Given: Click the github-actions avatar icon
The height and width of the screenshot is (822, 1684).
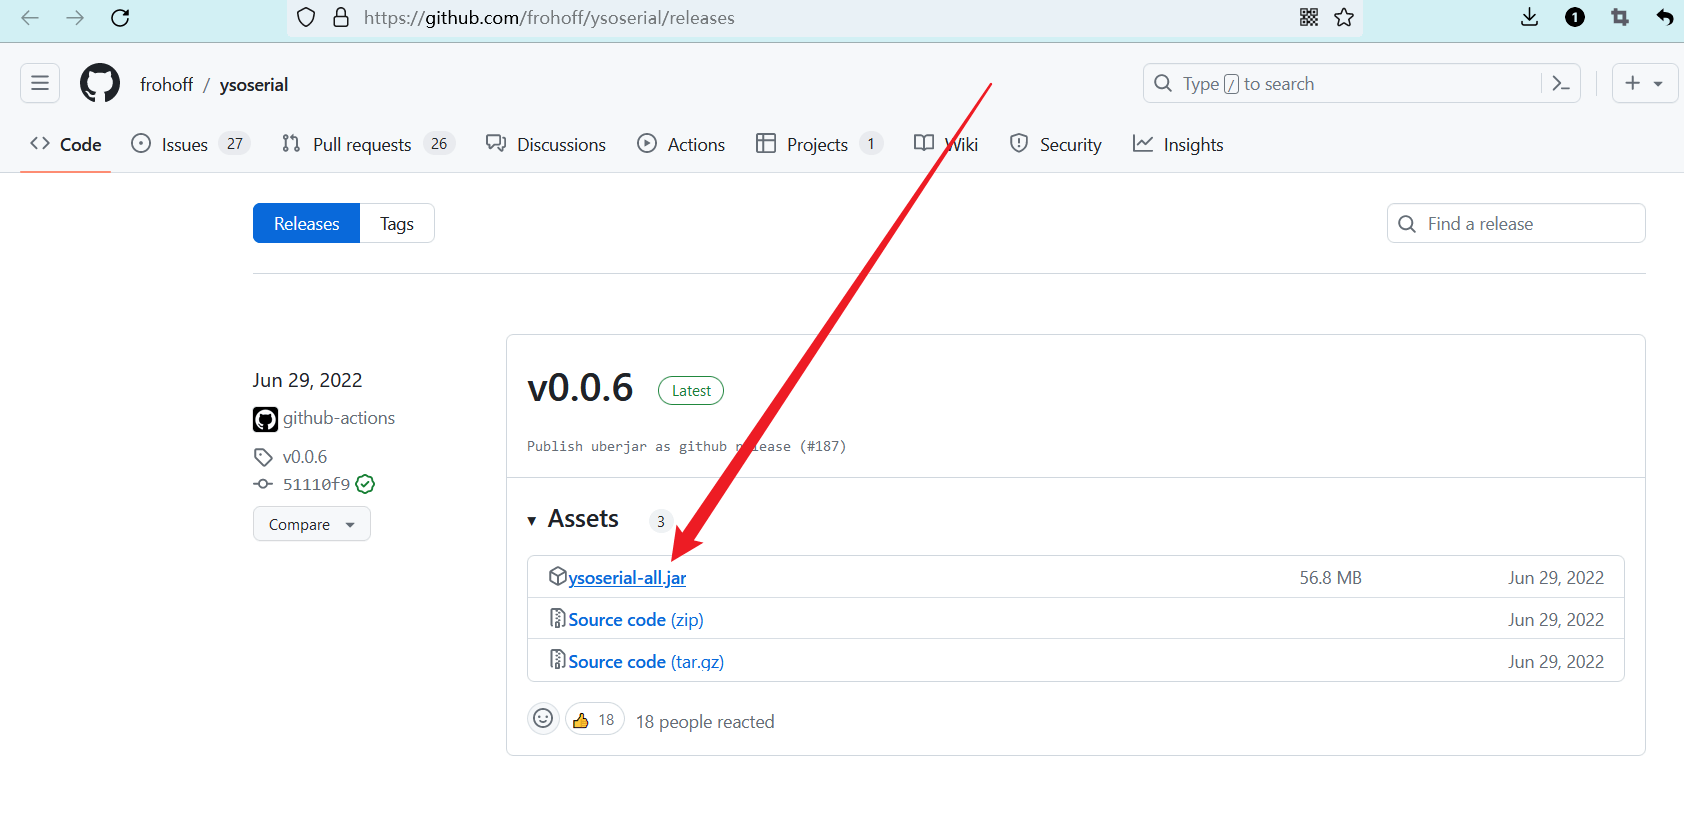Looking at the screenshot, I should [265, 419].
